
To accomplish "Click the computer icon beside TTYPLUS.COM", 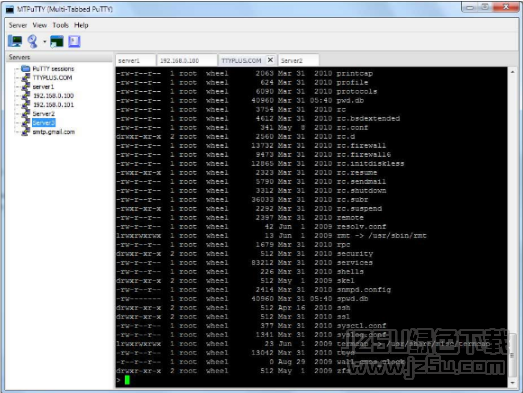I will (x=25, y=78).
